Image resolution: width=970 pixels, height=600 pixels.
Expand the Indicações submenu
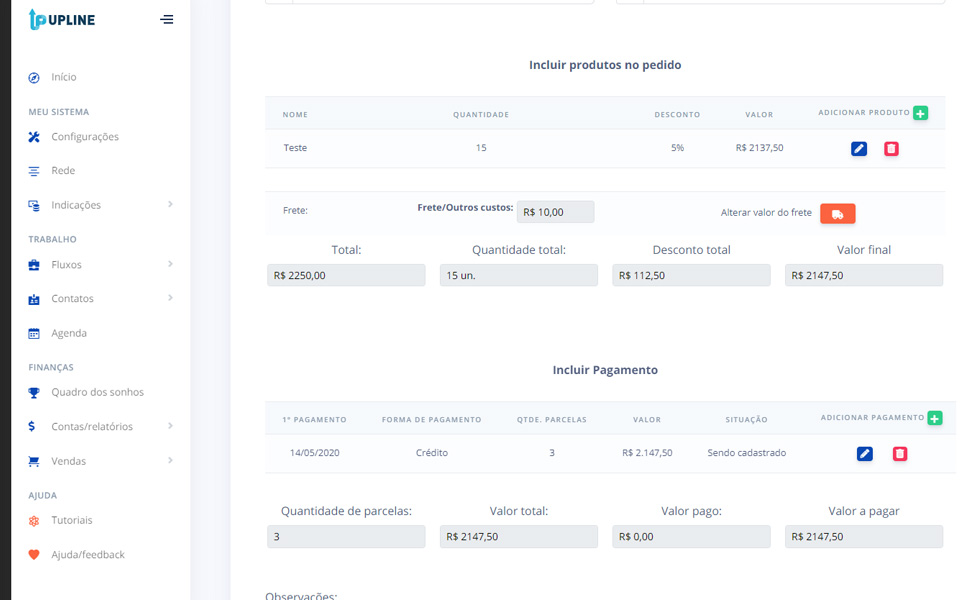click(x=100, y=205)
